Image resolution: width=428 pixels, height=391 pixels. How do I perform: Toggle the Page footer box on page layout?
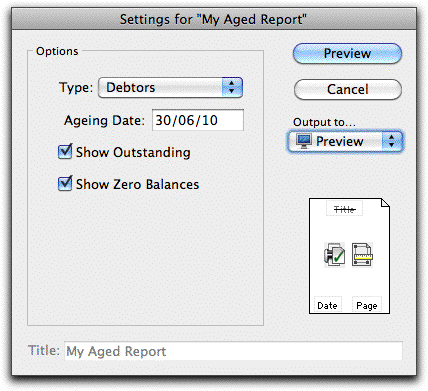367,305
